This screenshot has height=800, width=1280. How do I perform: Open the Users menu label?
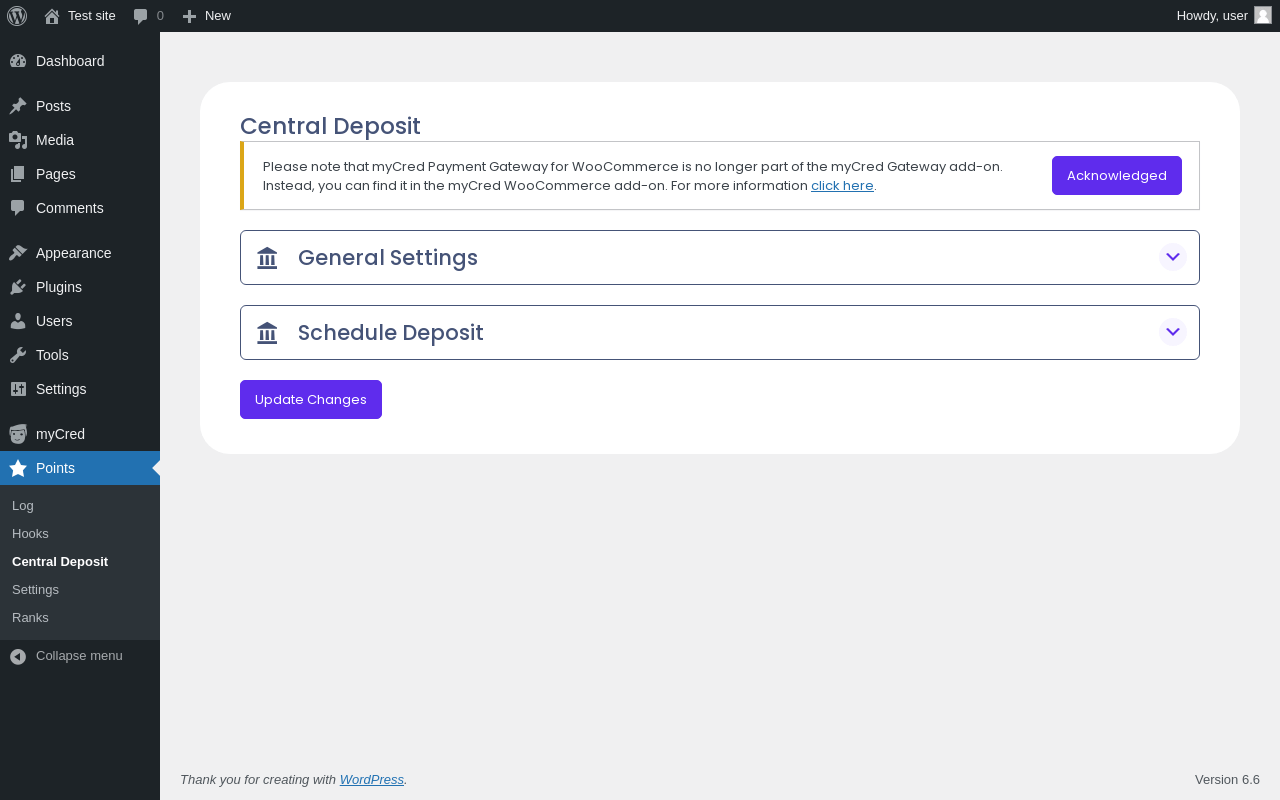pos(54,321)
